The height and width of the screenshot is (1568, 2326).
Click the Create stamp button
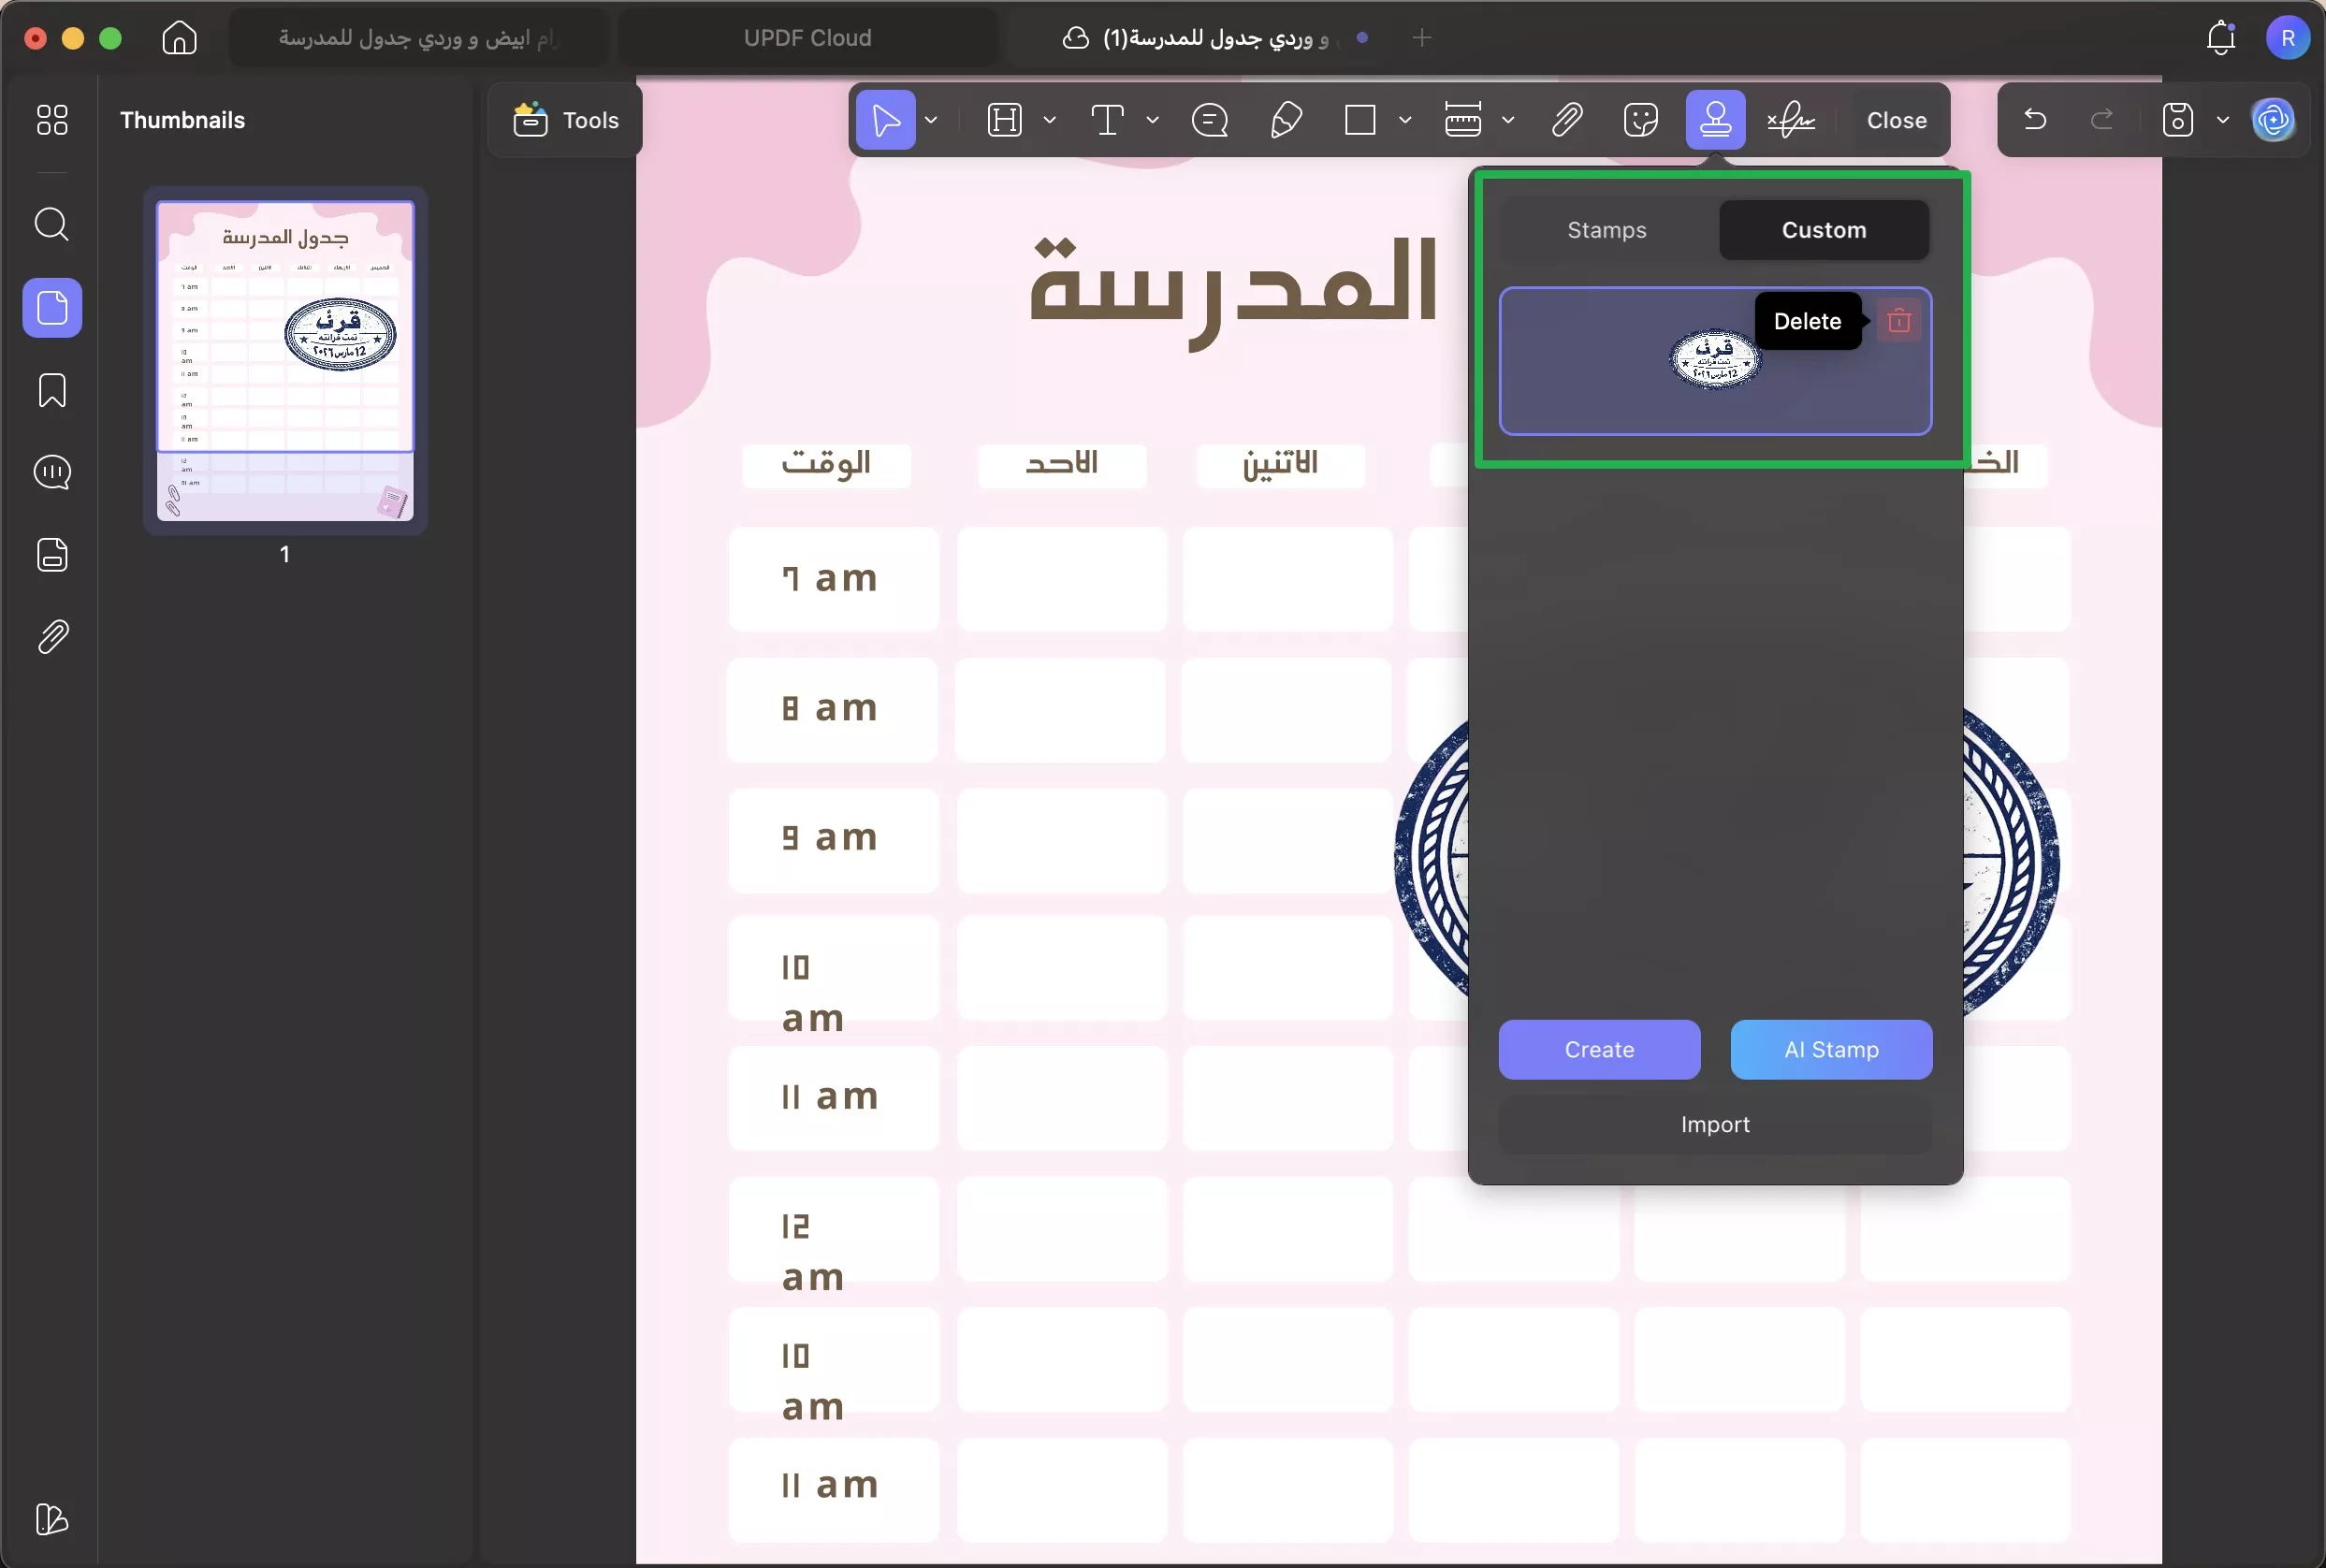1598,1050
